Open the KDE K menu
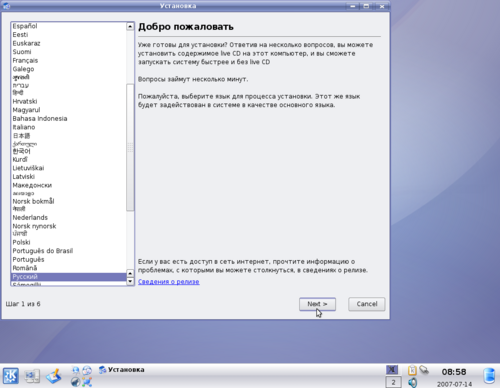Screen dimensions: 500x388 [x=11, y=376]
